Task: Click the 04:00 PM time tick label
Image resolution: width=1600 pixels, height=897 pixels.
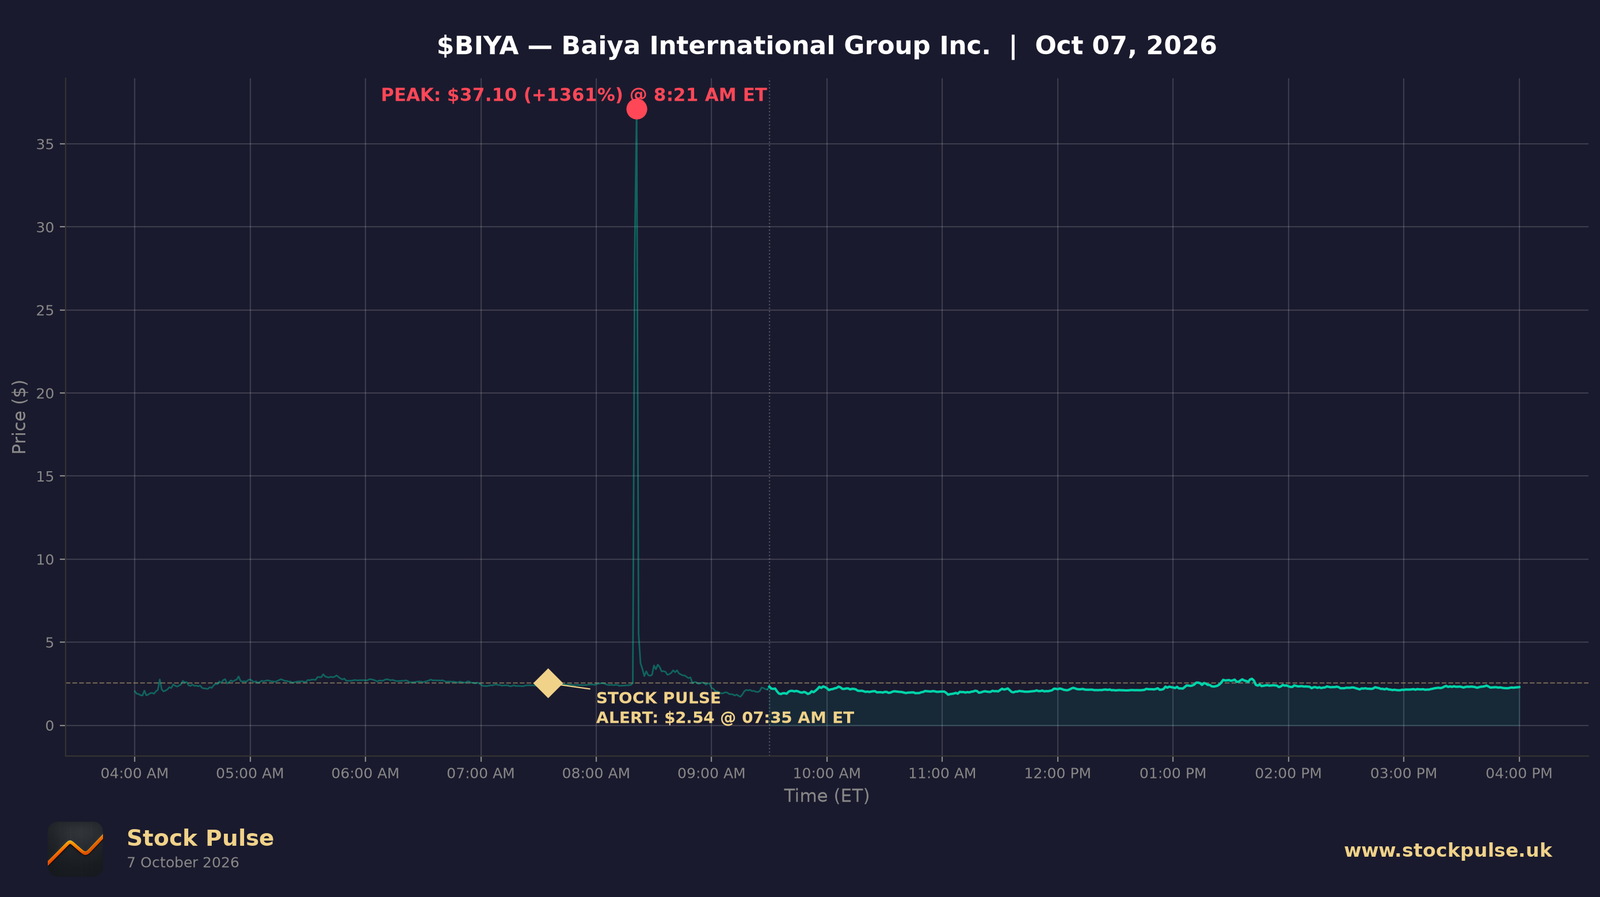Action: tap(1519, 774)
